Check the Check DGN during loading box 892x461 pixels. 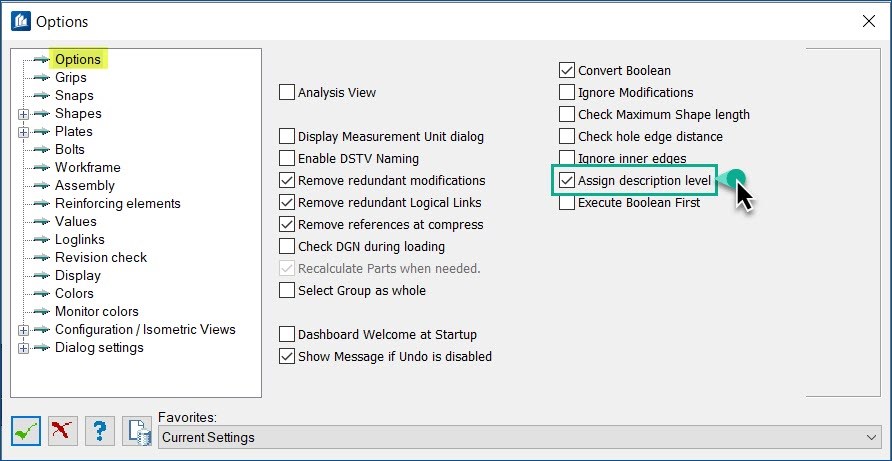(287, 246)
